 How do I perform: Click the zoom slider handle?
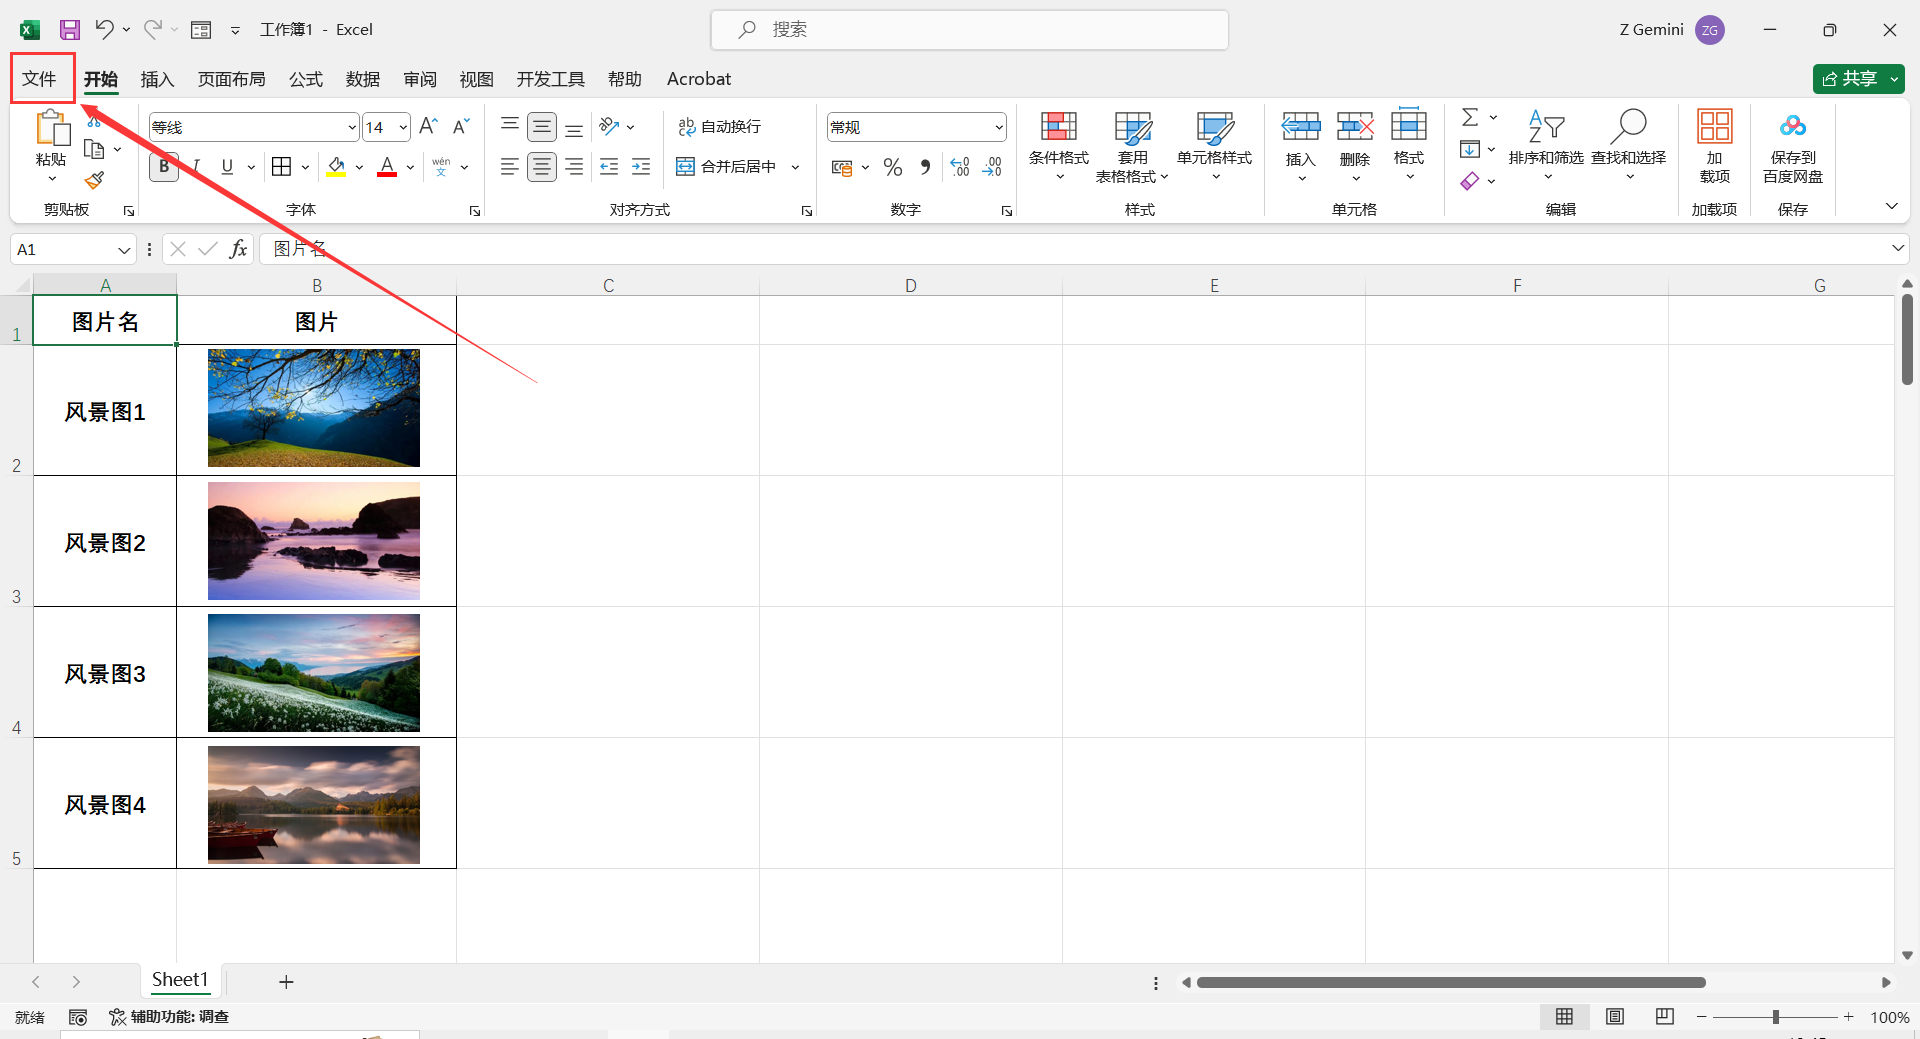1776,1017
